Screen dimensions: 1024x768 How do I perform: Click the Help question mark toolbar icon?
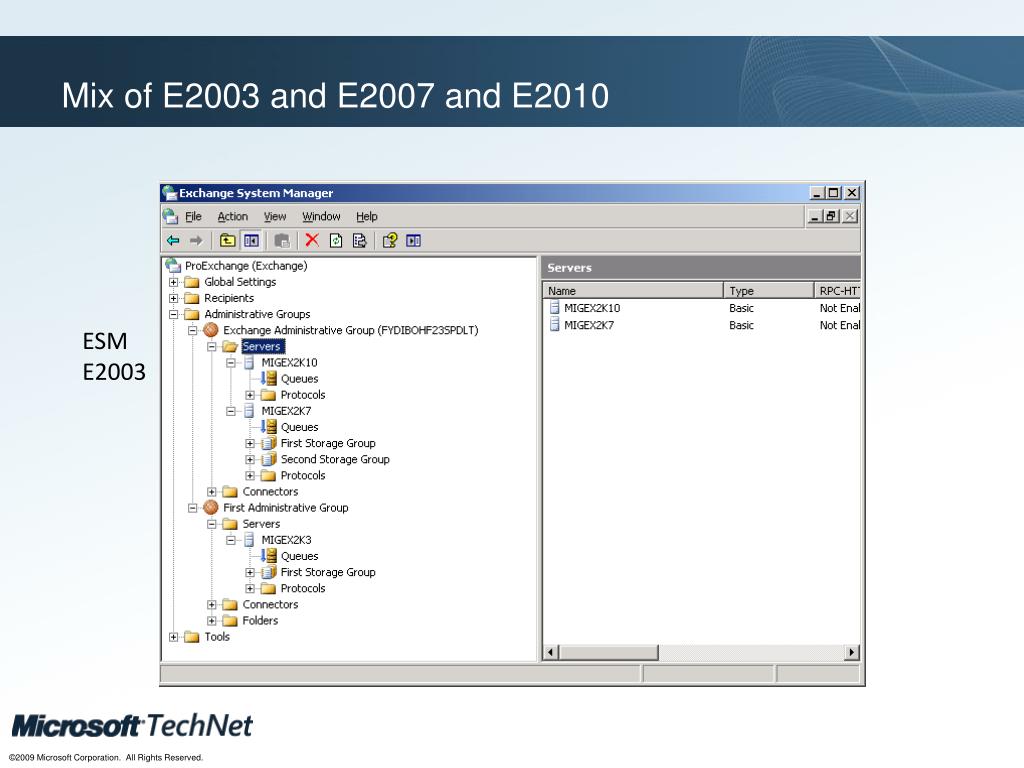390,240
